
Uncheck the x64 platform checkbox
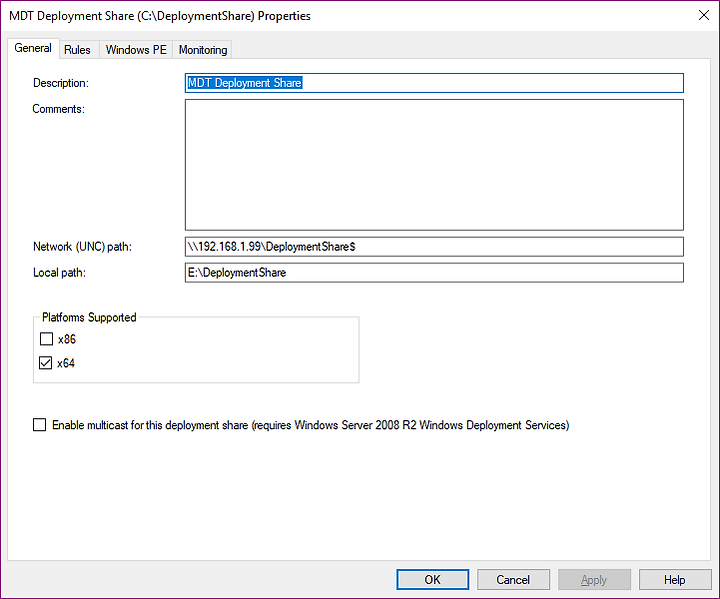coord(45,363)
